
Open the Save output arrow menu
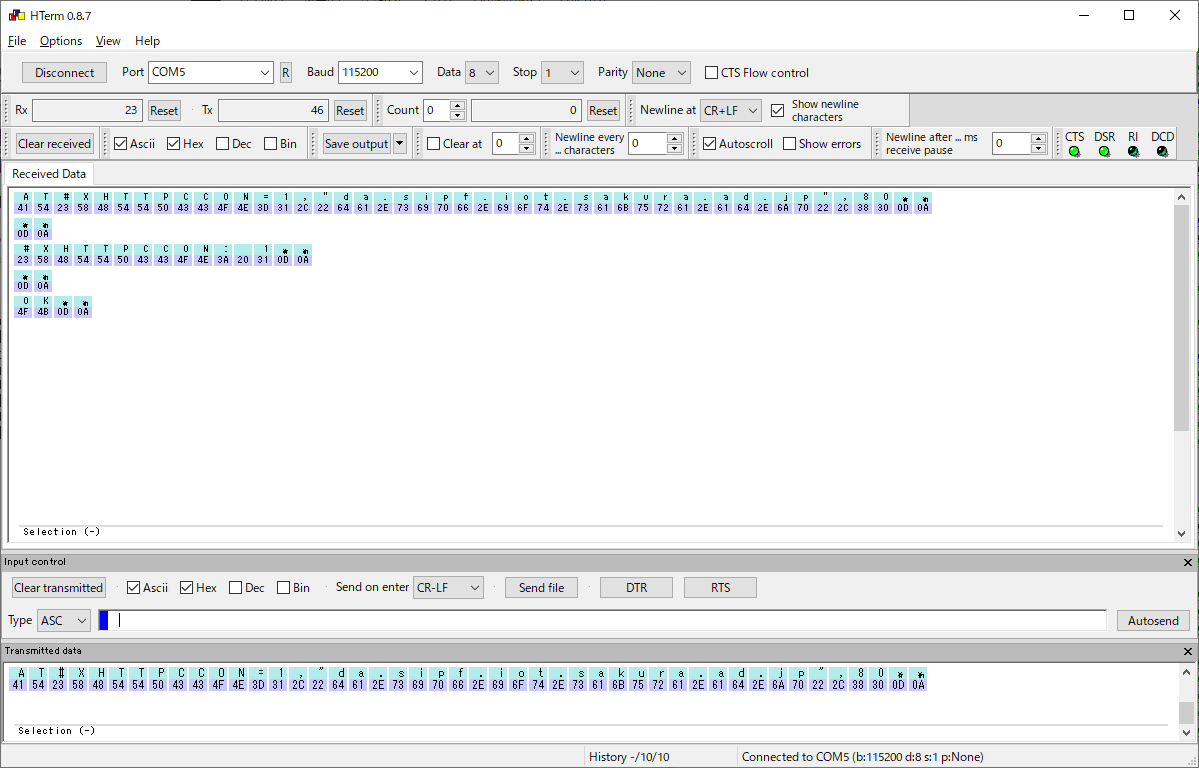pyautogui.click(x=400, y=144)
